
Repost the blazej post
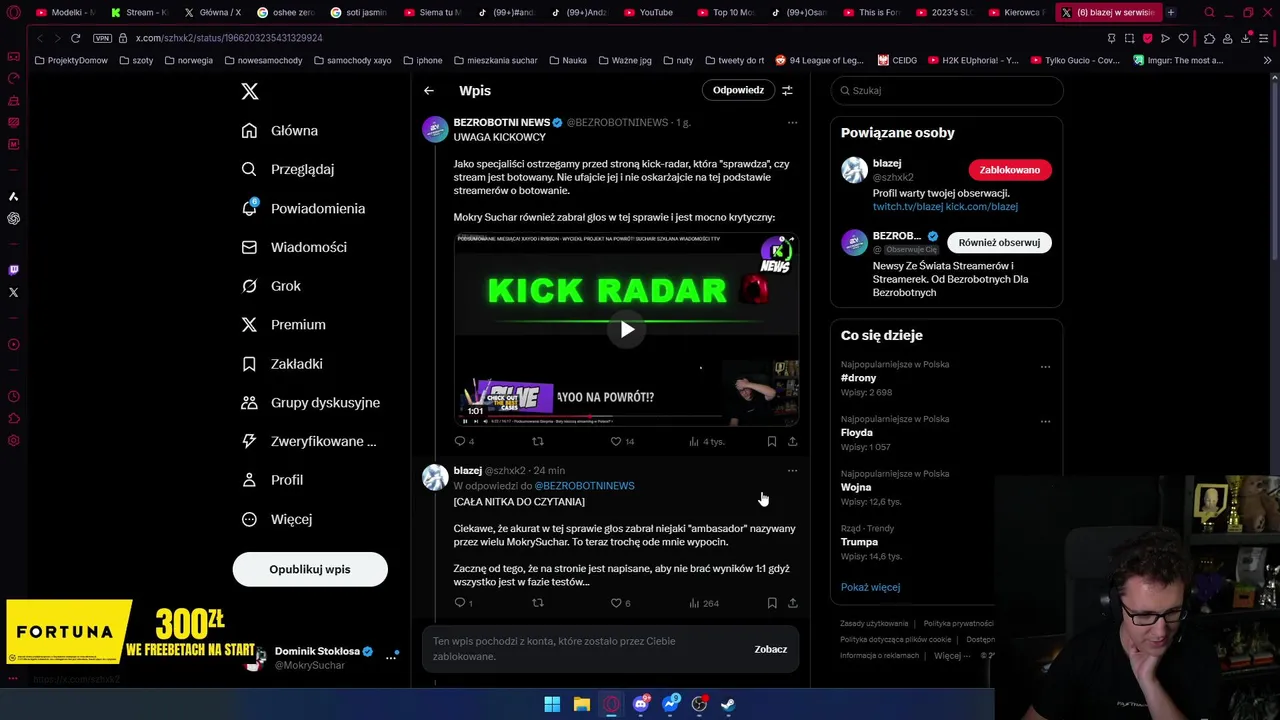tap(538, 603)
